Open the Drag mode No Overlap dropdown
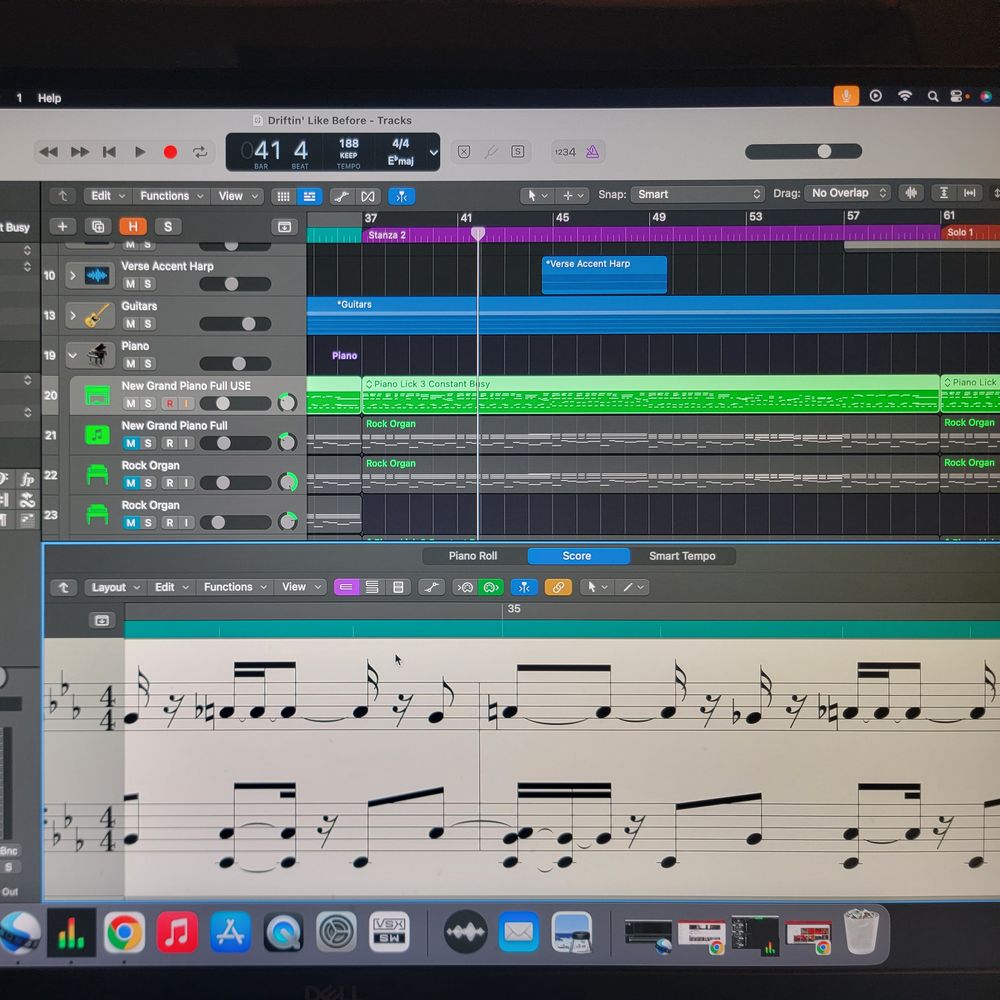Viewport: 1000px width, 1000px height. (848, 193)
